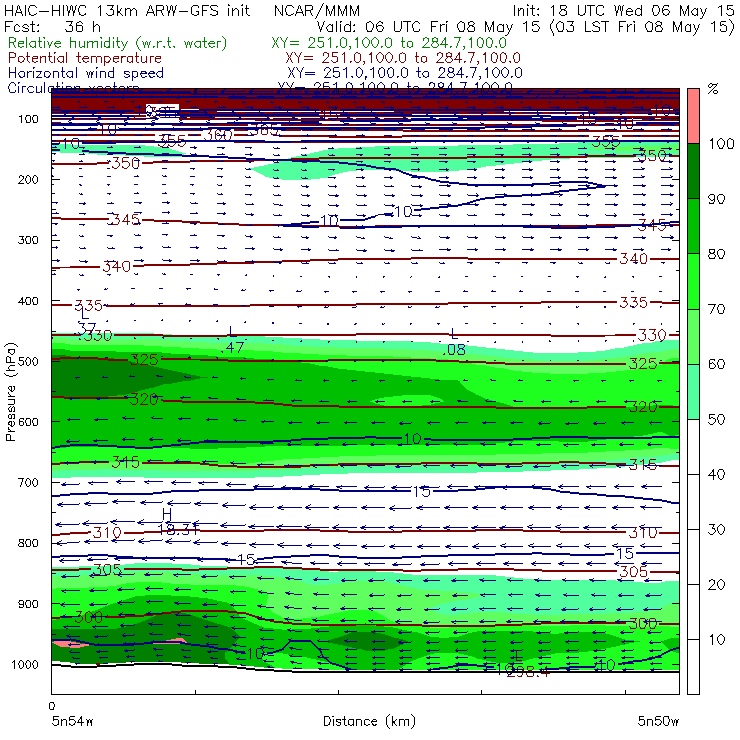This screenshot has width=740, height=740.
Task: Click the red XY coordinates text
Action: click(x=403, y=58)
